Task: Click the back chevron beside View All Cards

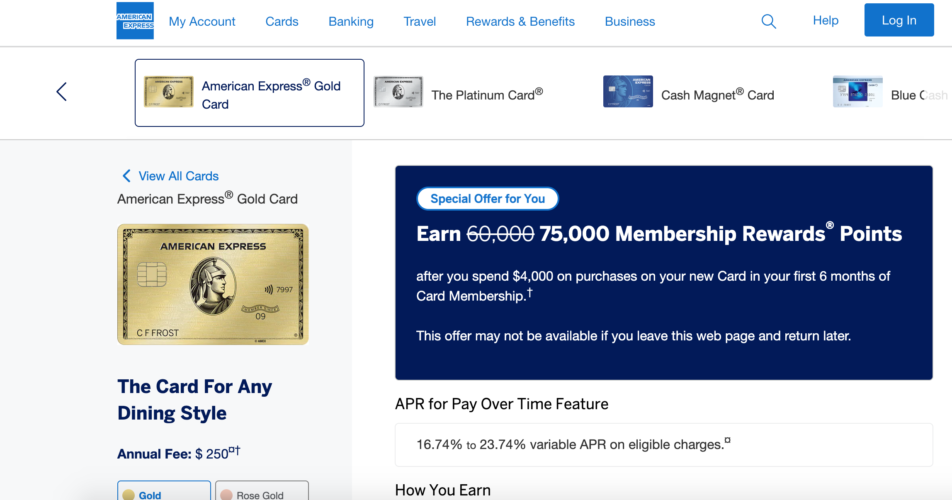Action: [126, 176]
